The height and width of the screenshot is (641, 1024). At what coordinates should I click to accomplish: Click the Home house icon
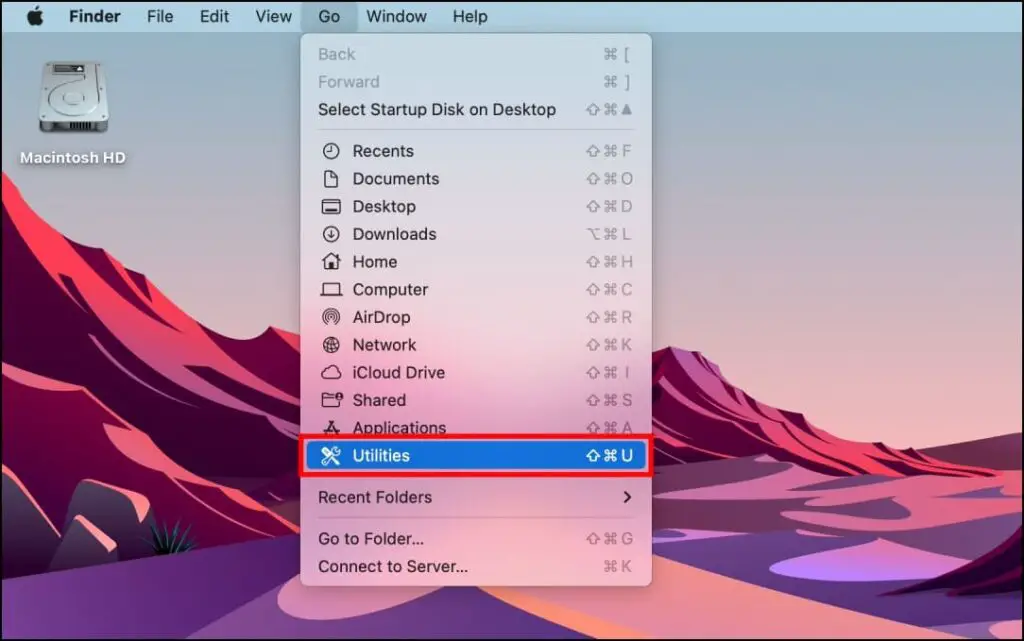(x=331, y=262)
